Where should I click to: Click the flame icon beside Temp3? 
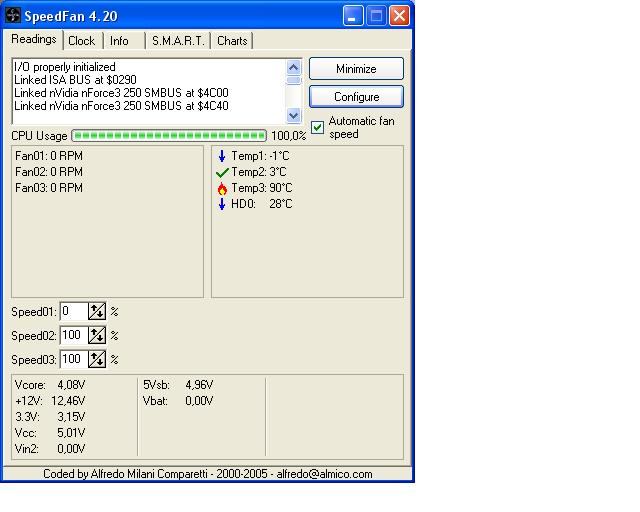tap(222, 188)
